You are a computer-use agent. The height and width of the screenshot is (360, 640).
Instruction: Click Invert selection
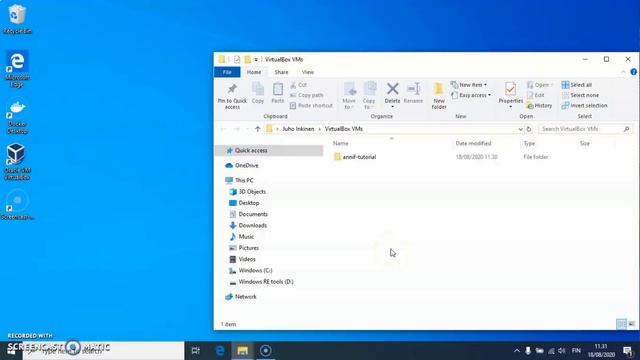point(584,105)
